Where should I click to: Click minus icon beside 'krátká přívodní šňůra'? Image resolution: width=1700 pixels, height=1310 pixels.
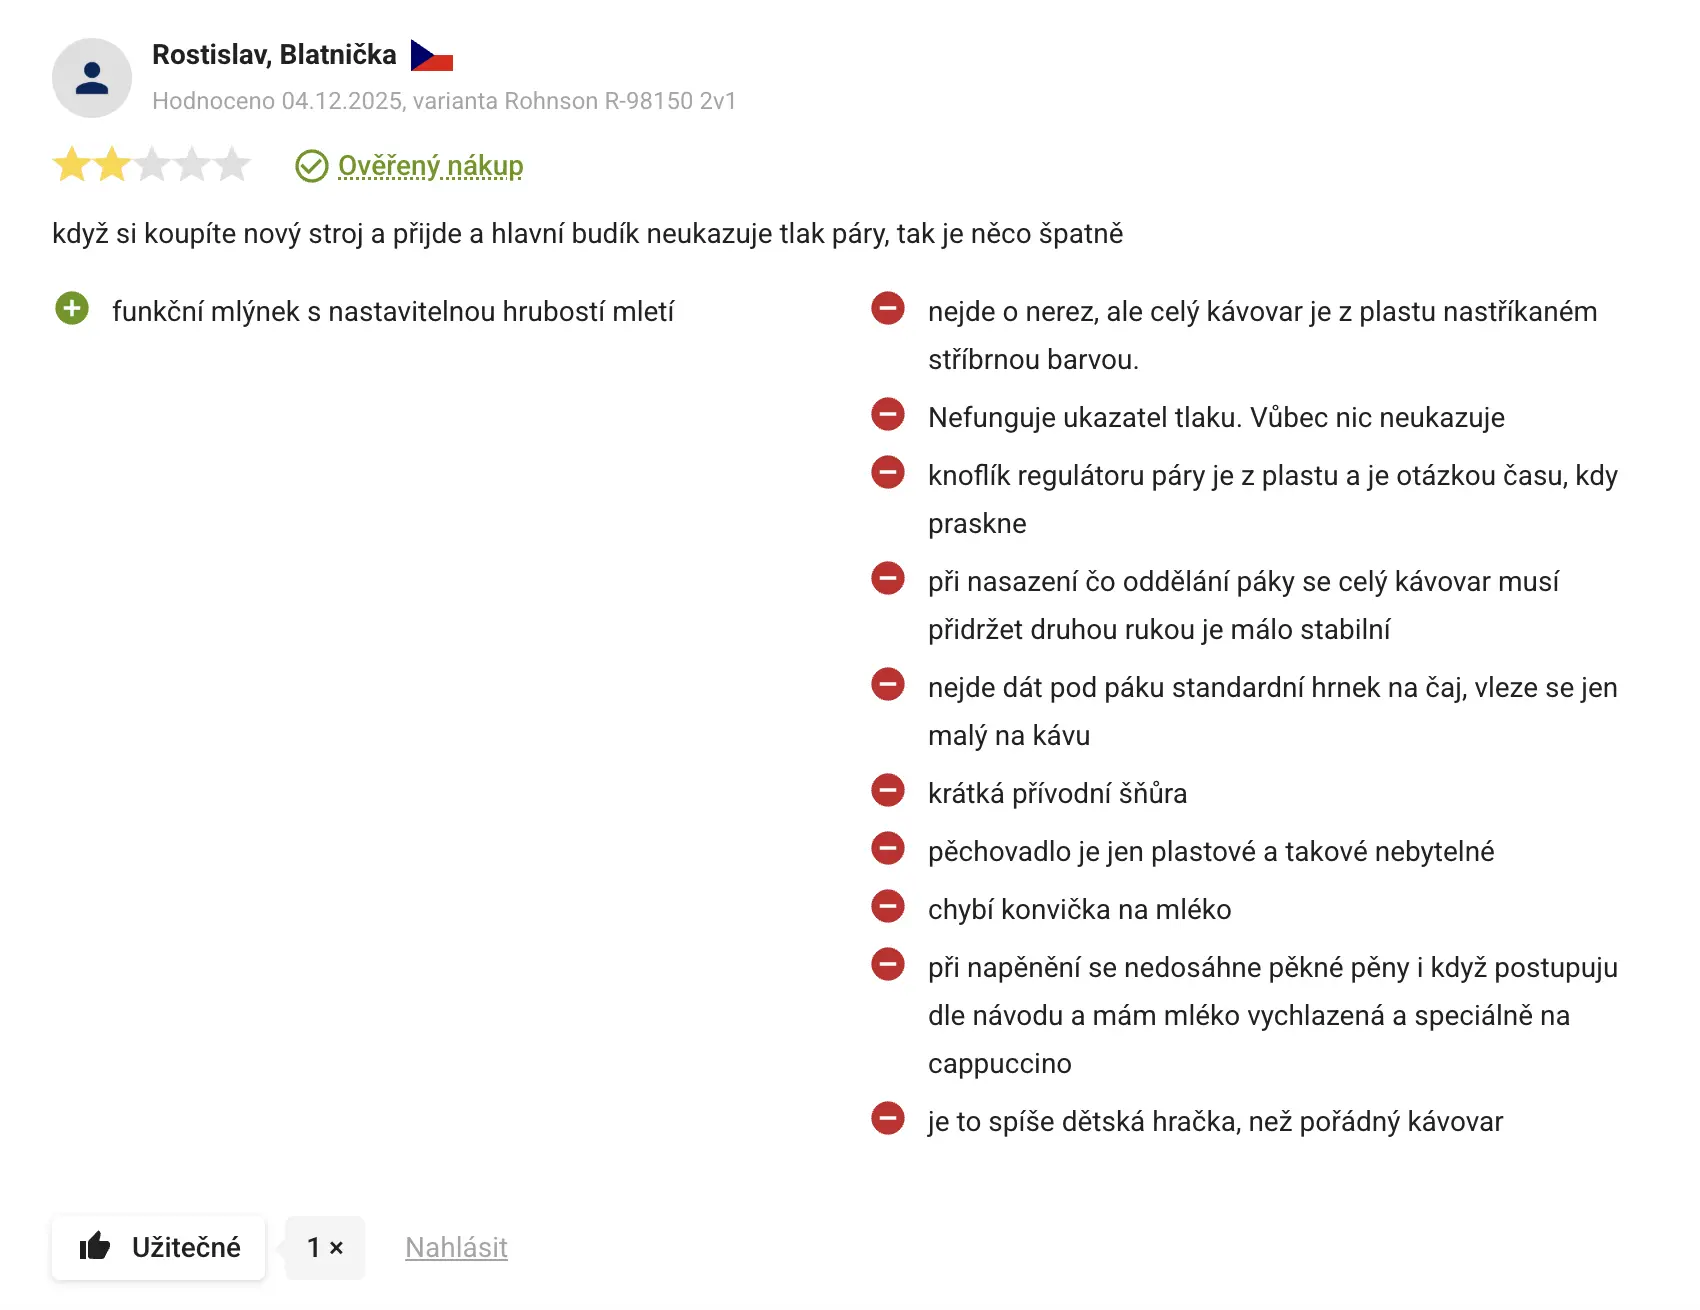pos(888,791)
